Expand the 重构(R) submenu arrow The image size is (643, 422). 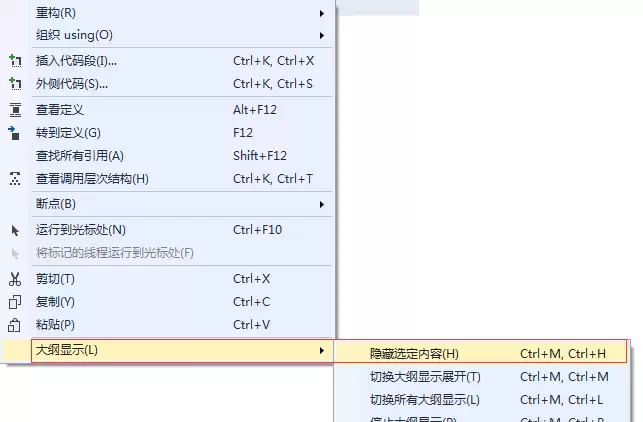pyautogui.click(x=321, y=13)
